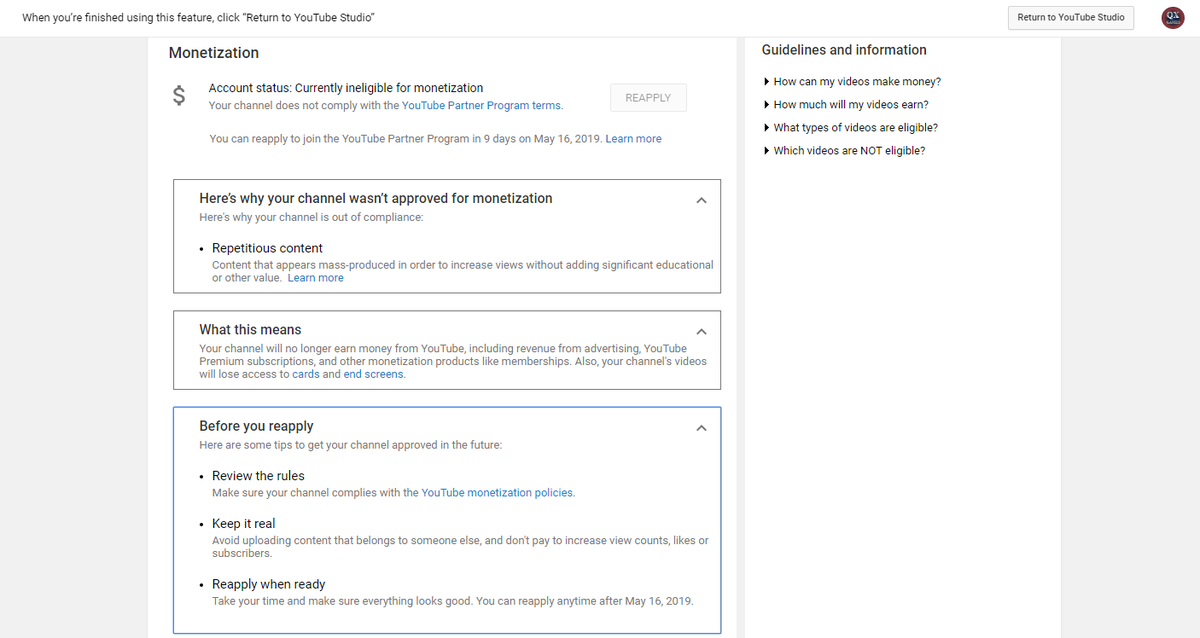Click the Guidelines and information heading

coord(844,50)
